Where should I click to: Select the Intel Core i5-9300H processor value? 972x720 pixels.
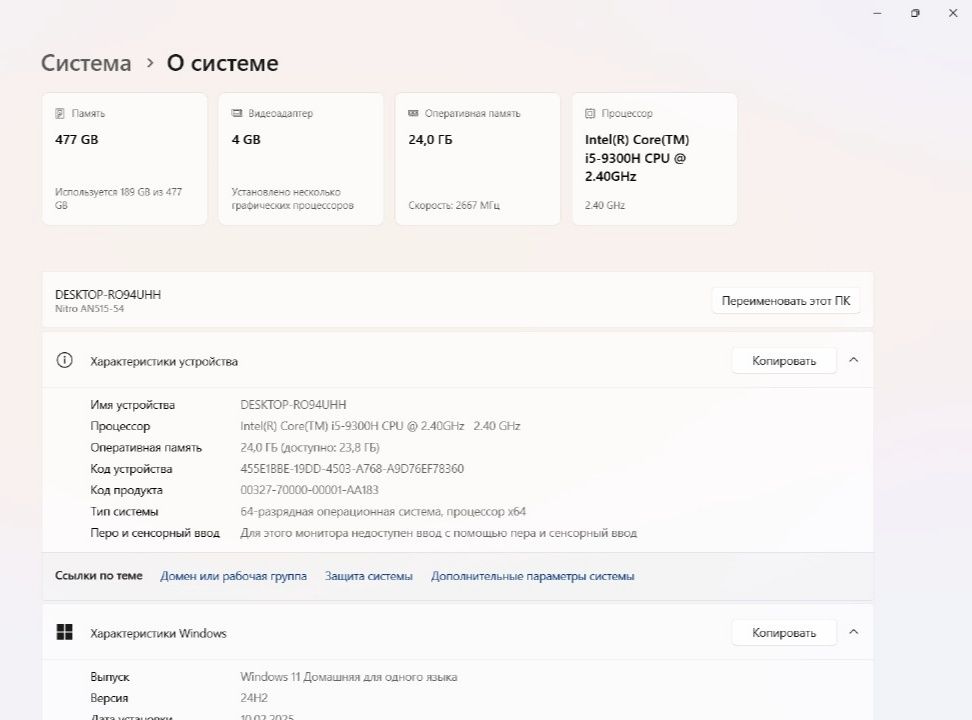[x=380, y=426]
